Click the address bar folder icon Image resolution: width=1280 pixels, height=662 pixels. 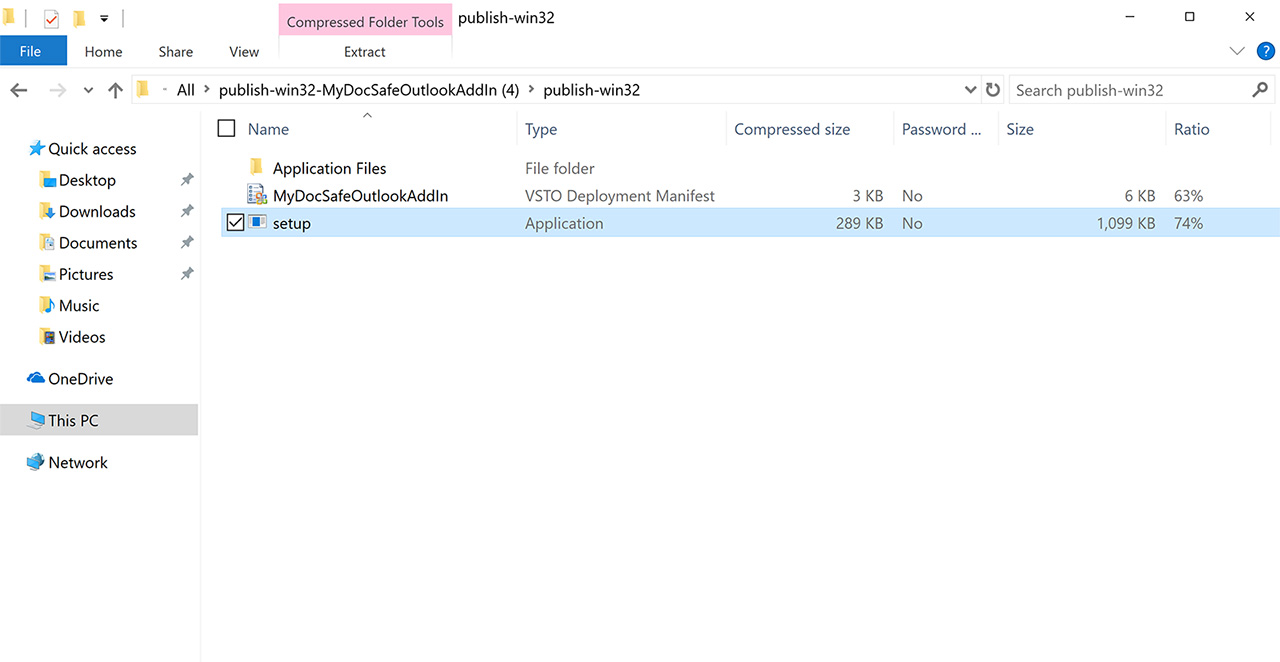click(143, 89)
